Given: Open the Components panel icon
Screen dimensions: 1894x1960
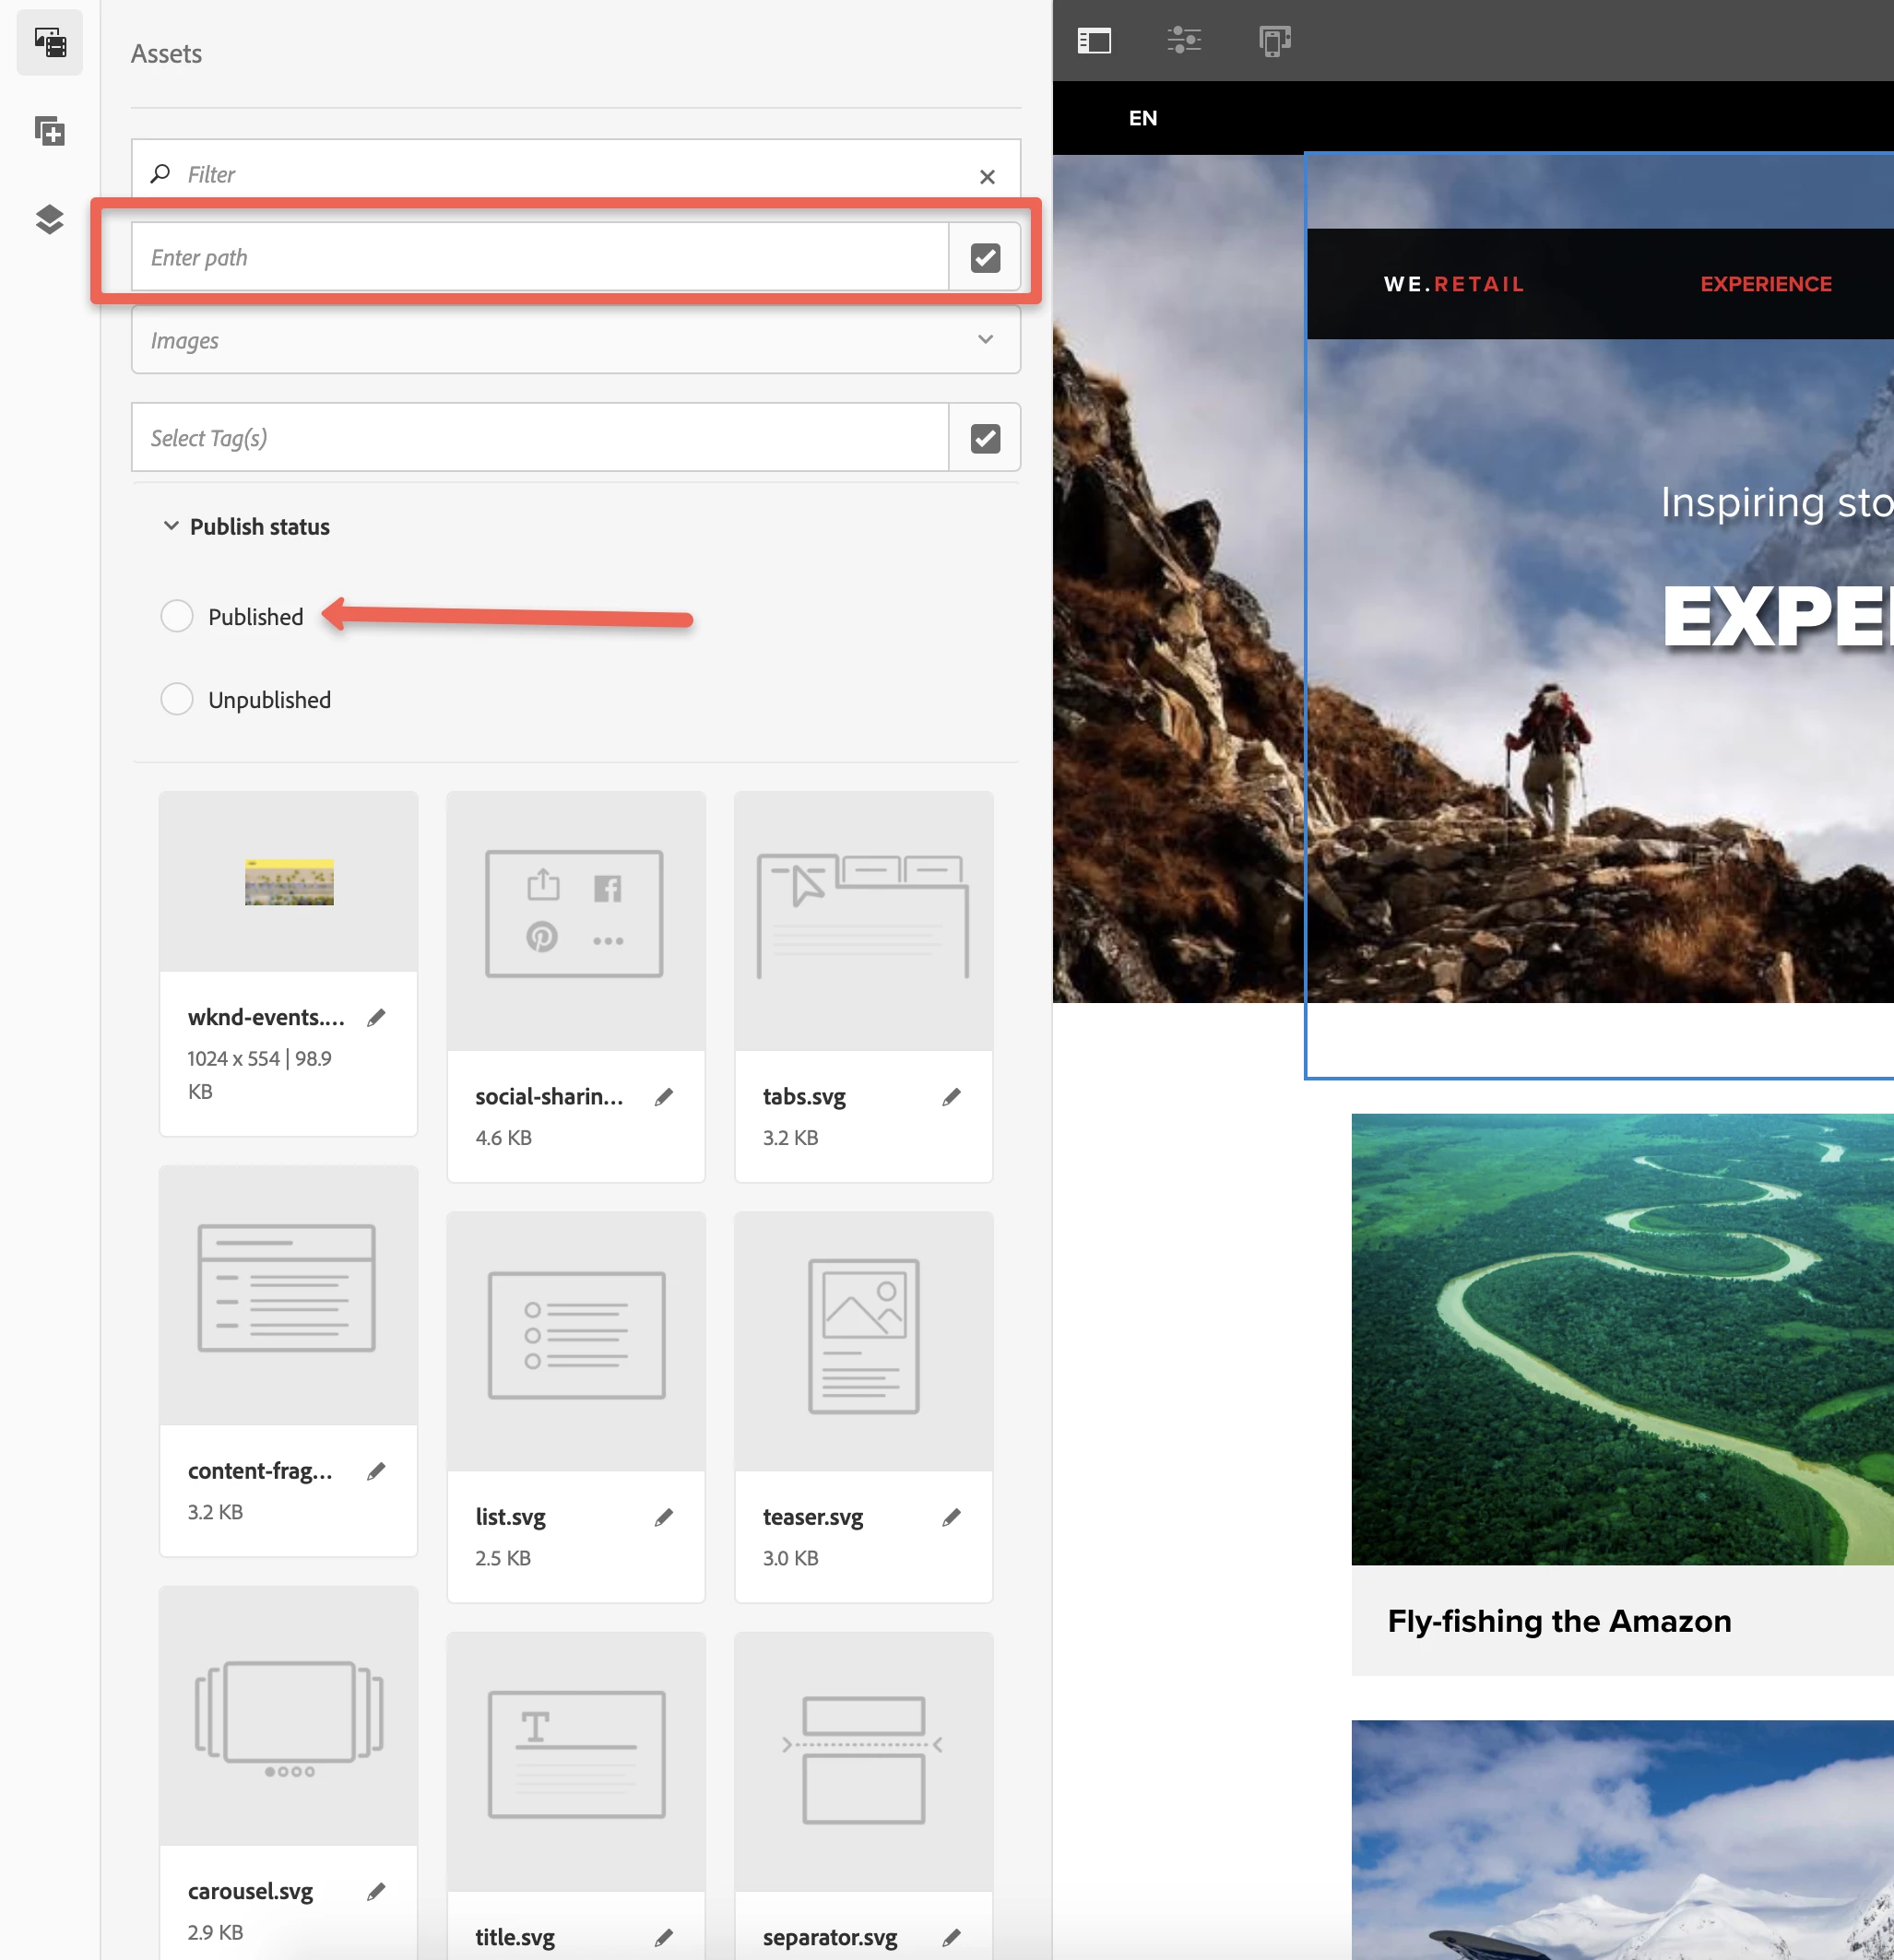Looking at the screenshot, I should (50, 131).
